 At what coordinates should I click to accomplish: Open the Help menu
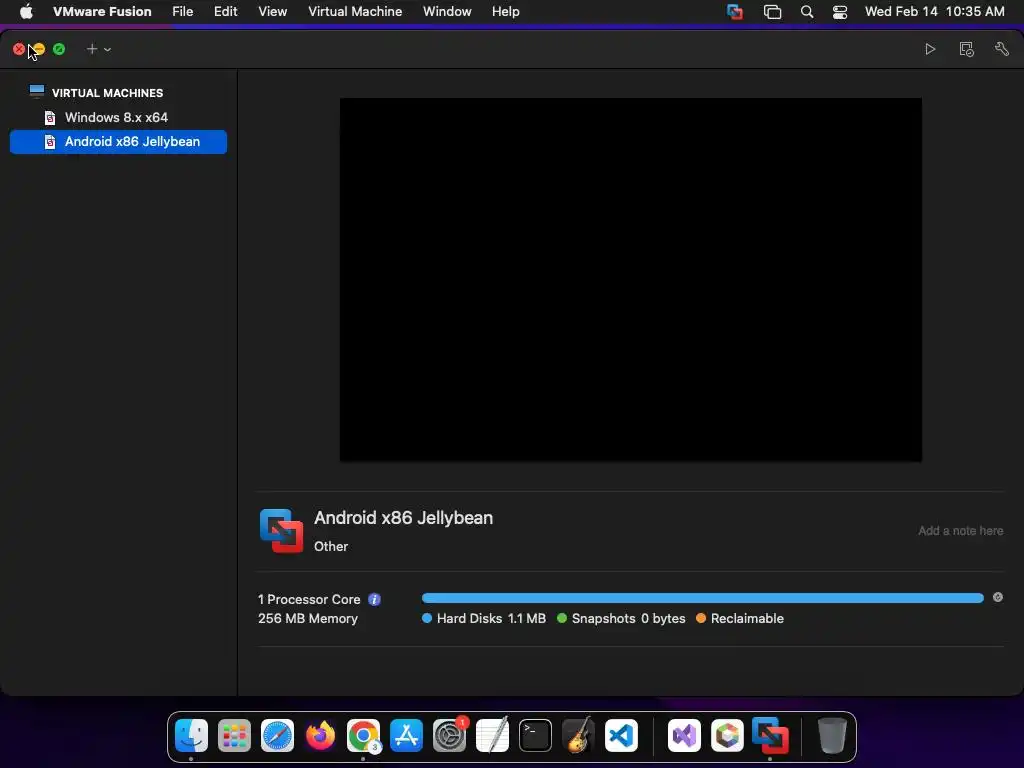(x=505, y=12)
